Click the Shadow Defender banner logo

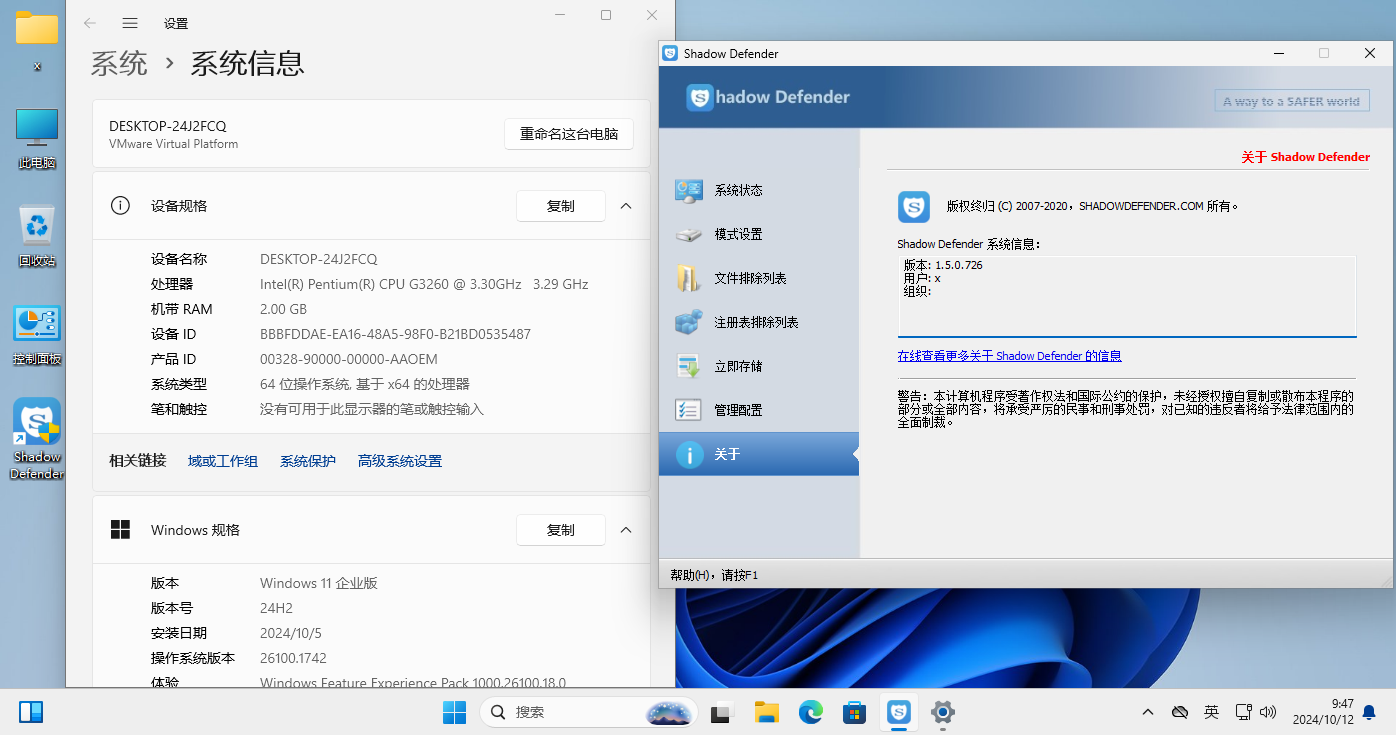(x=768, y=97)
